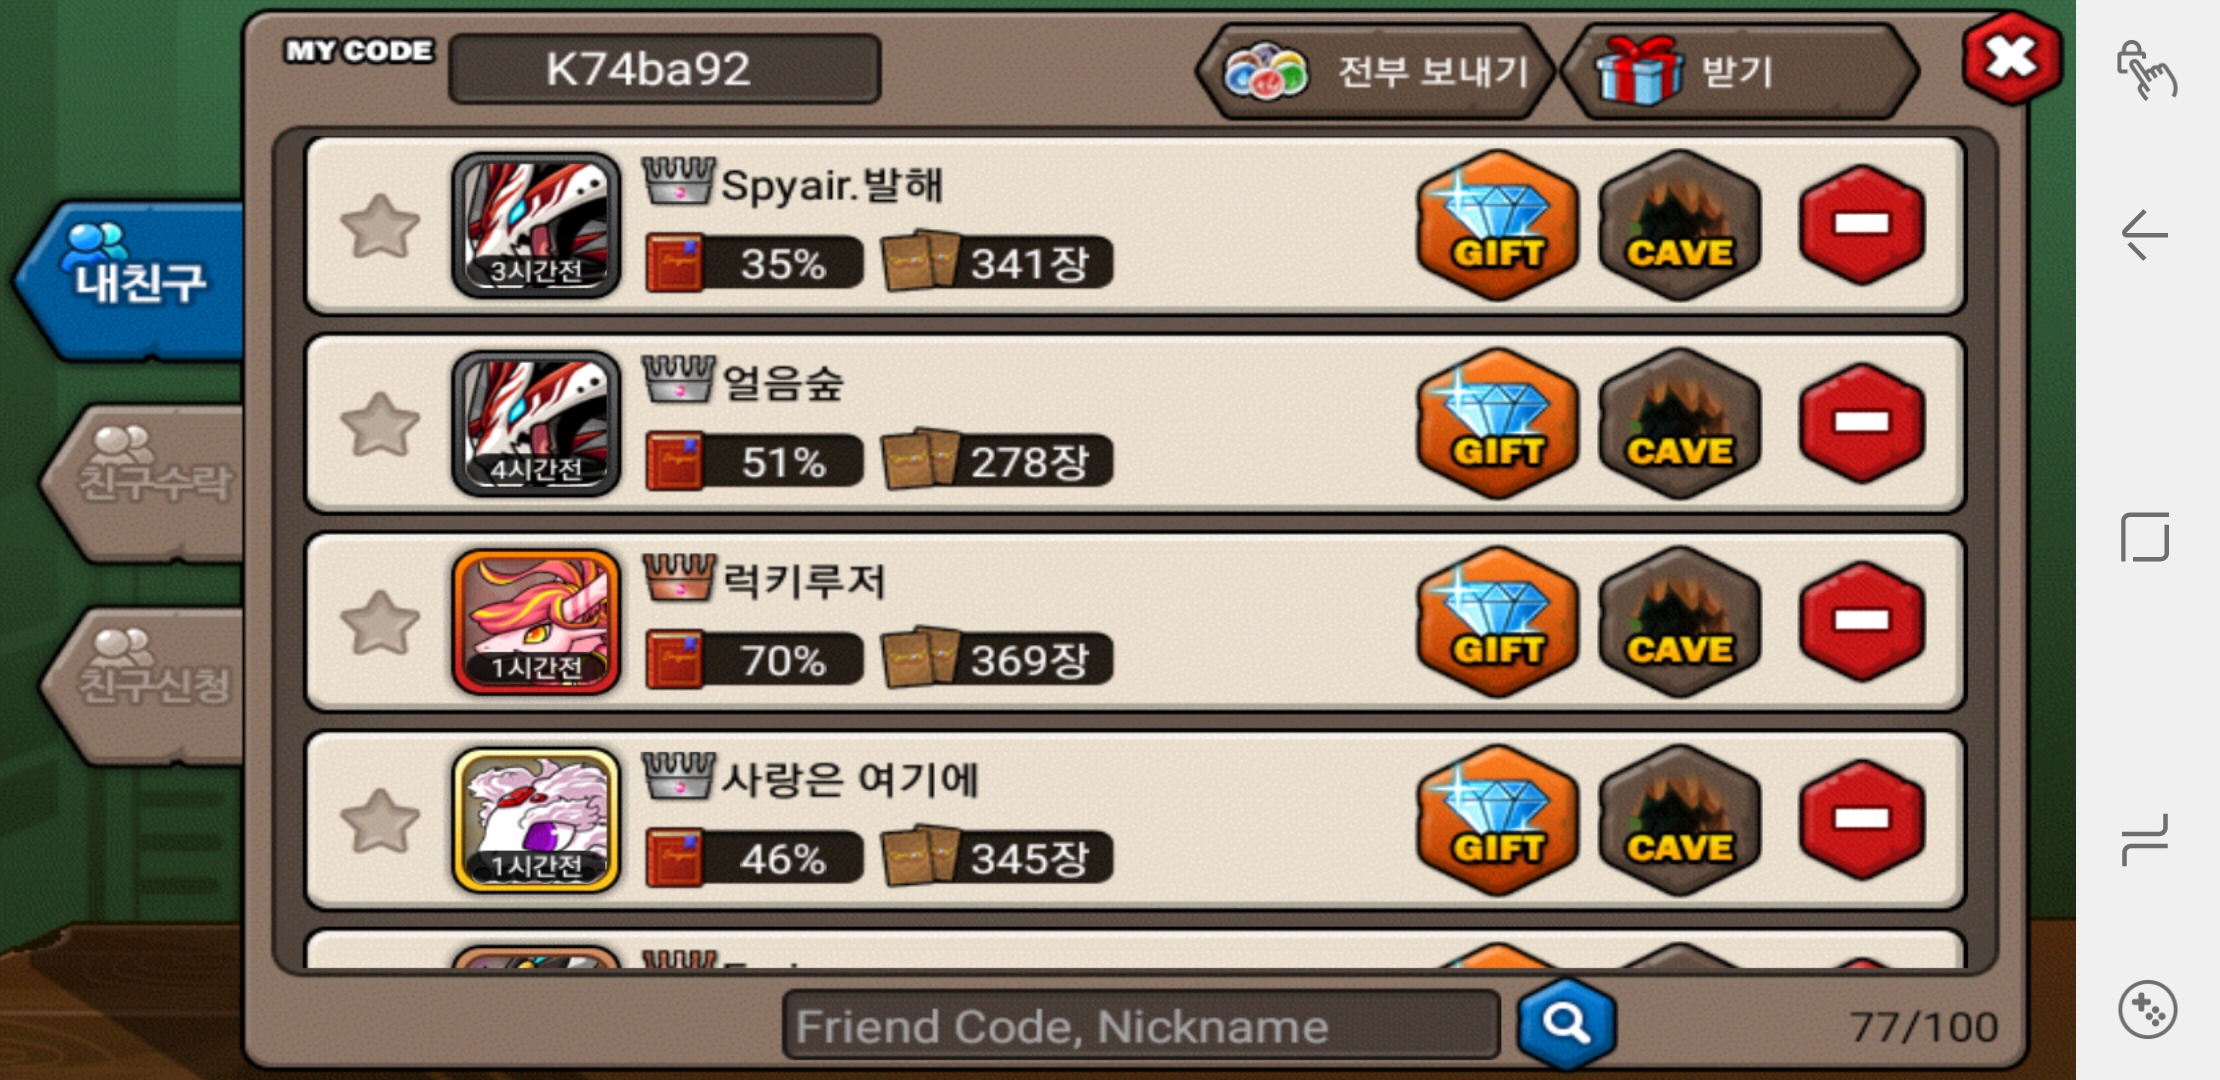Tap the Android back arrow in the side bar

pos(2146,236)
